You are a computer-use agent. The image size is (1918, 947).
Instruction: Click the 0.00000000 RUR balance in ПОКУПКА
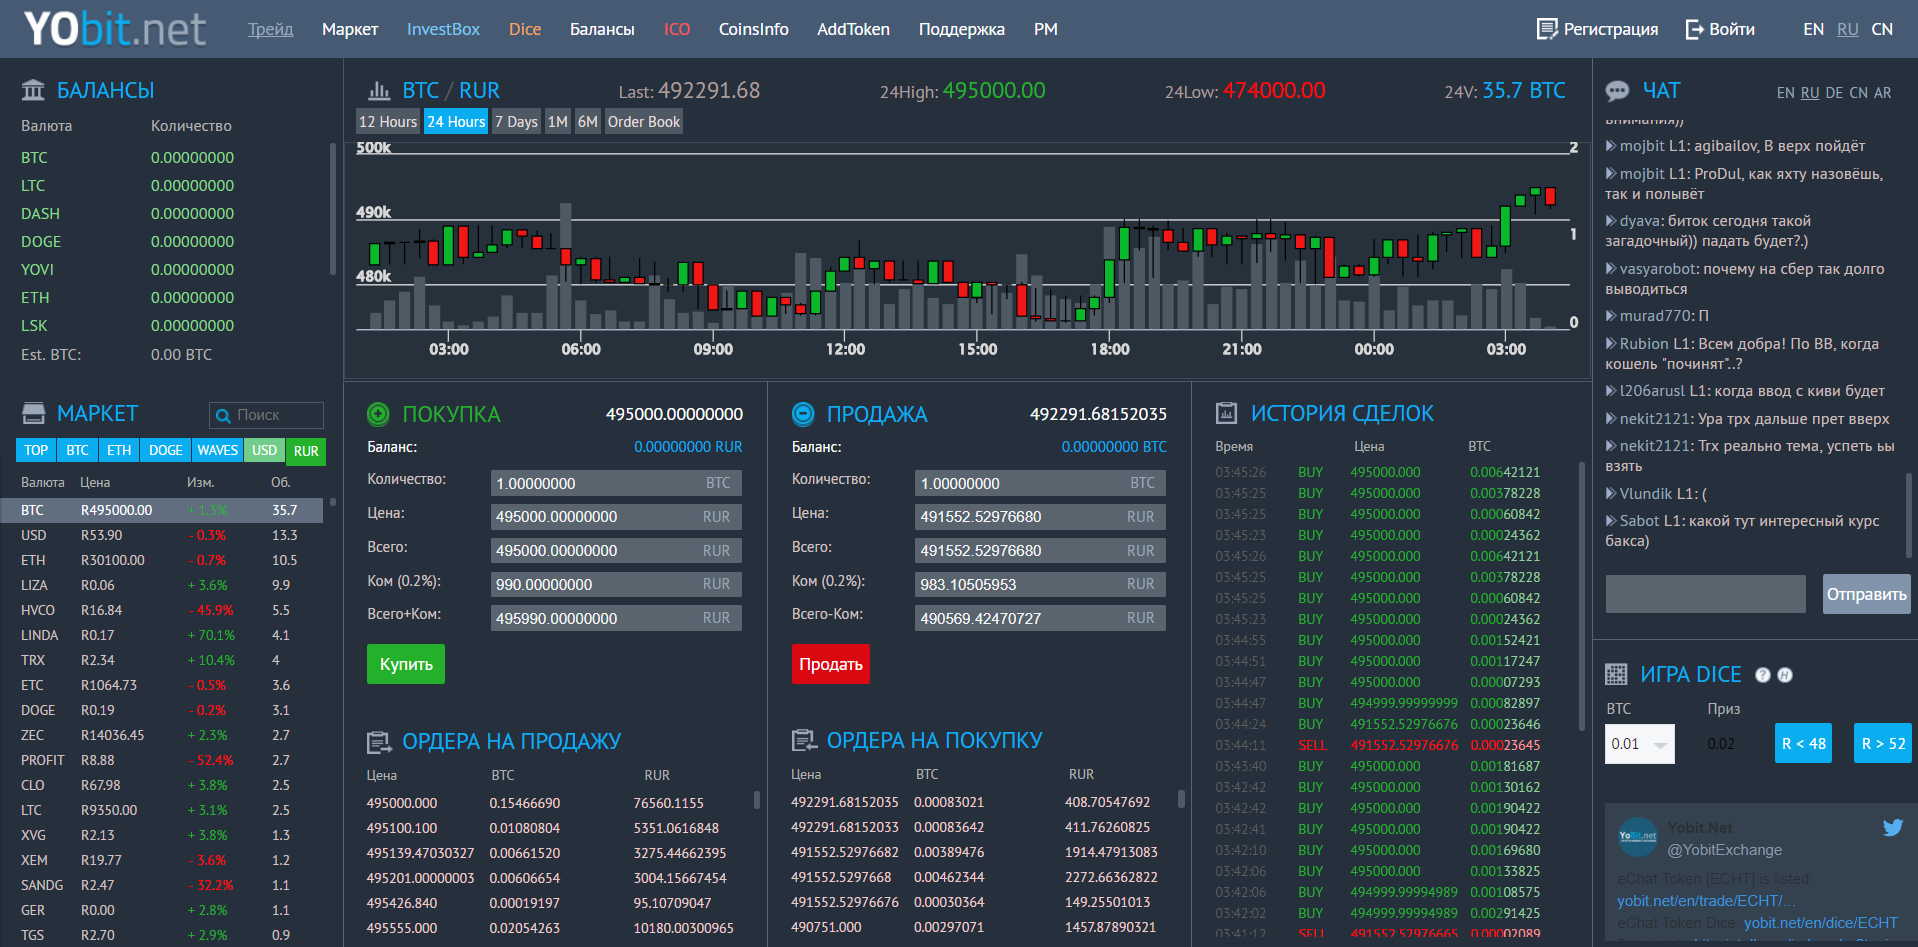click(x=688, y=447)
